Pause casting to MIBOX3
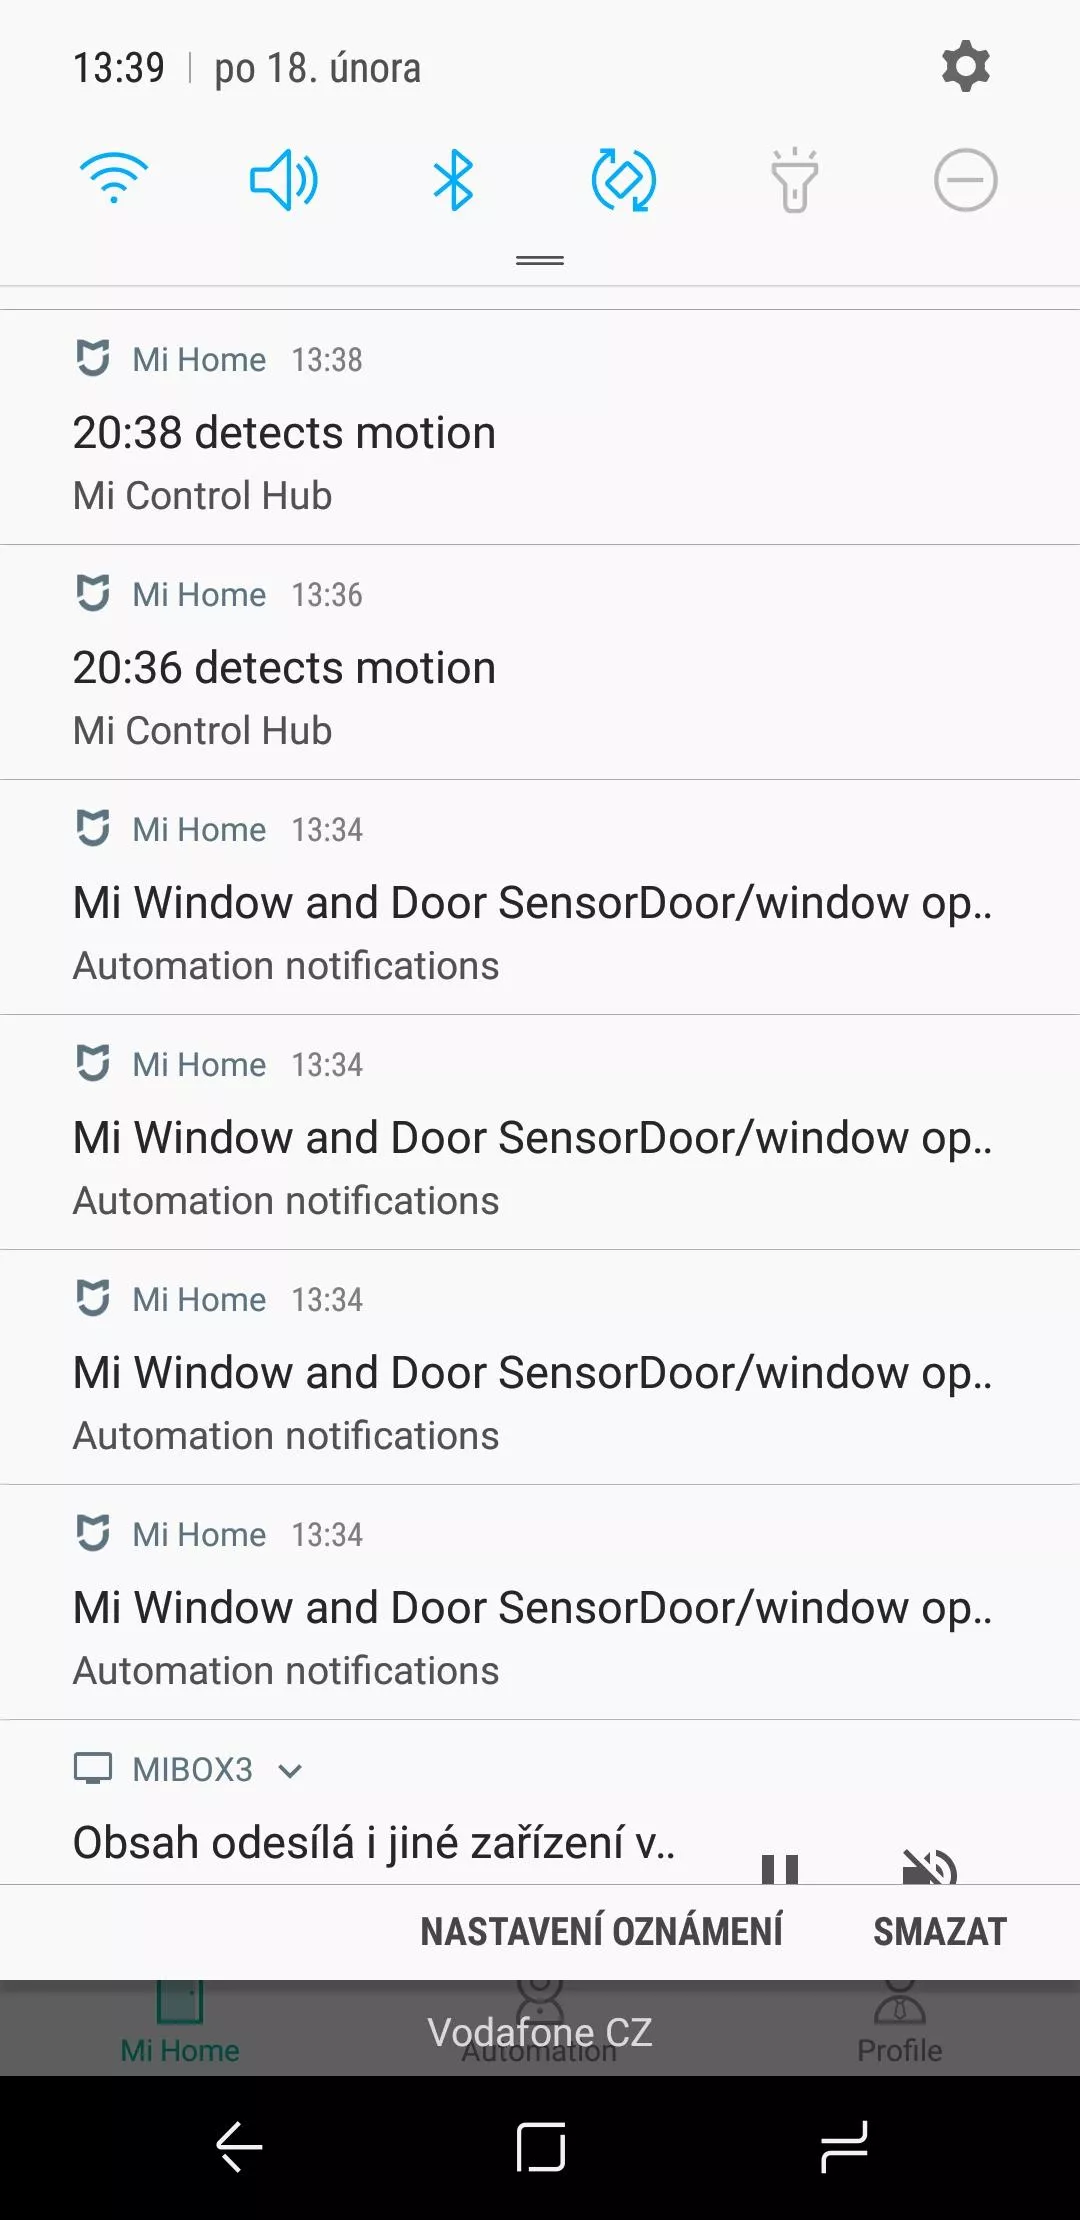 point(780,1868)
